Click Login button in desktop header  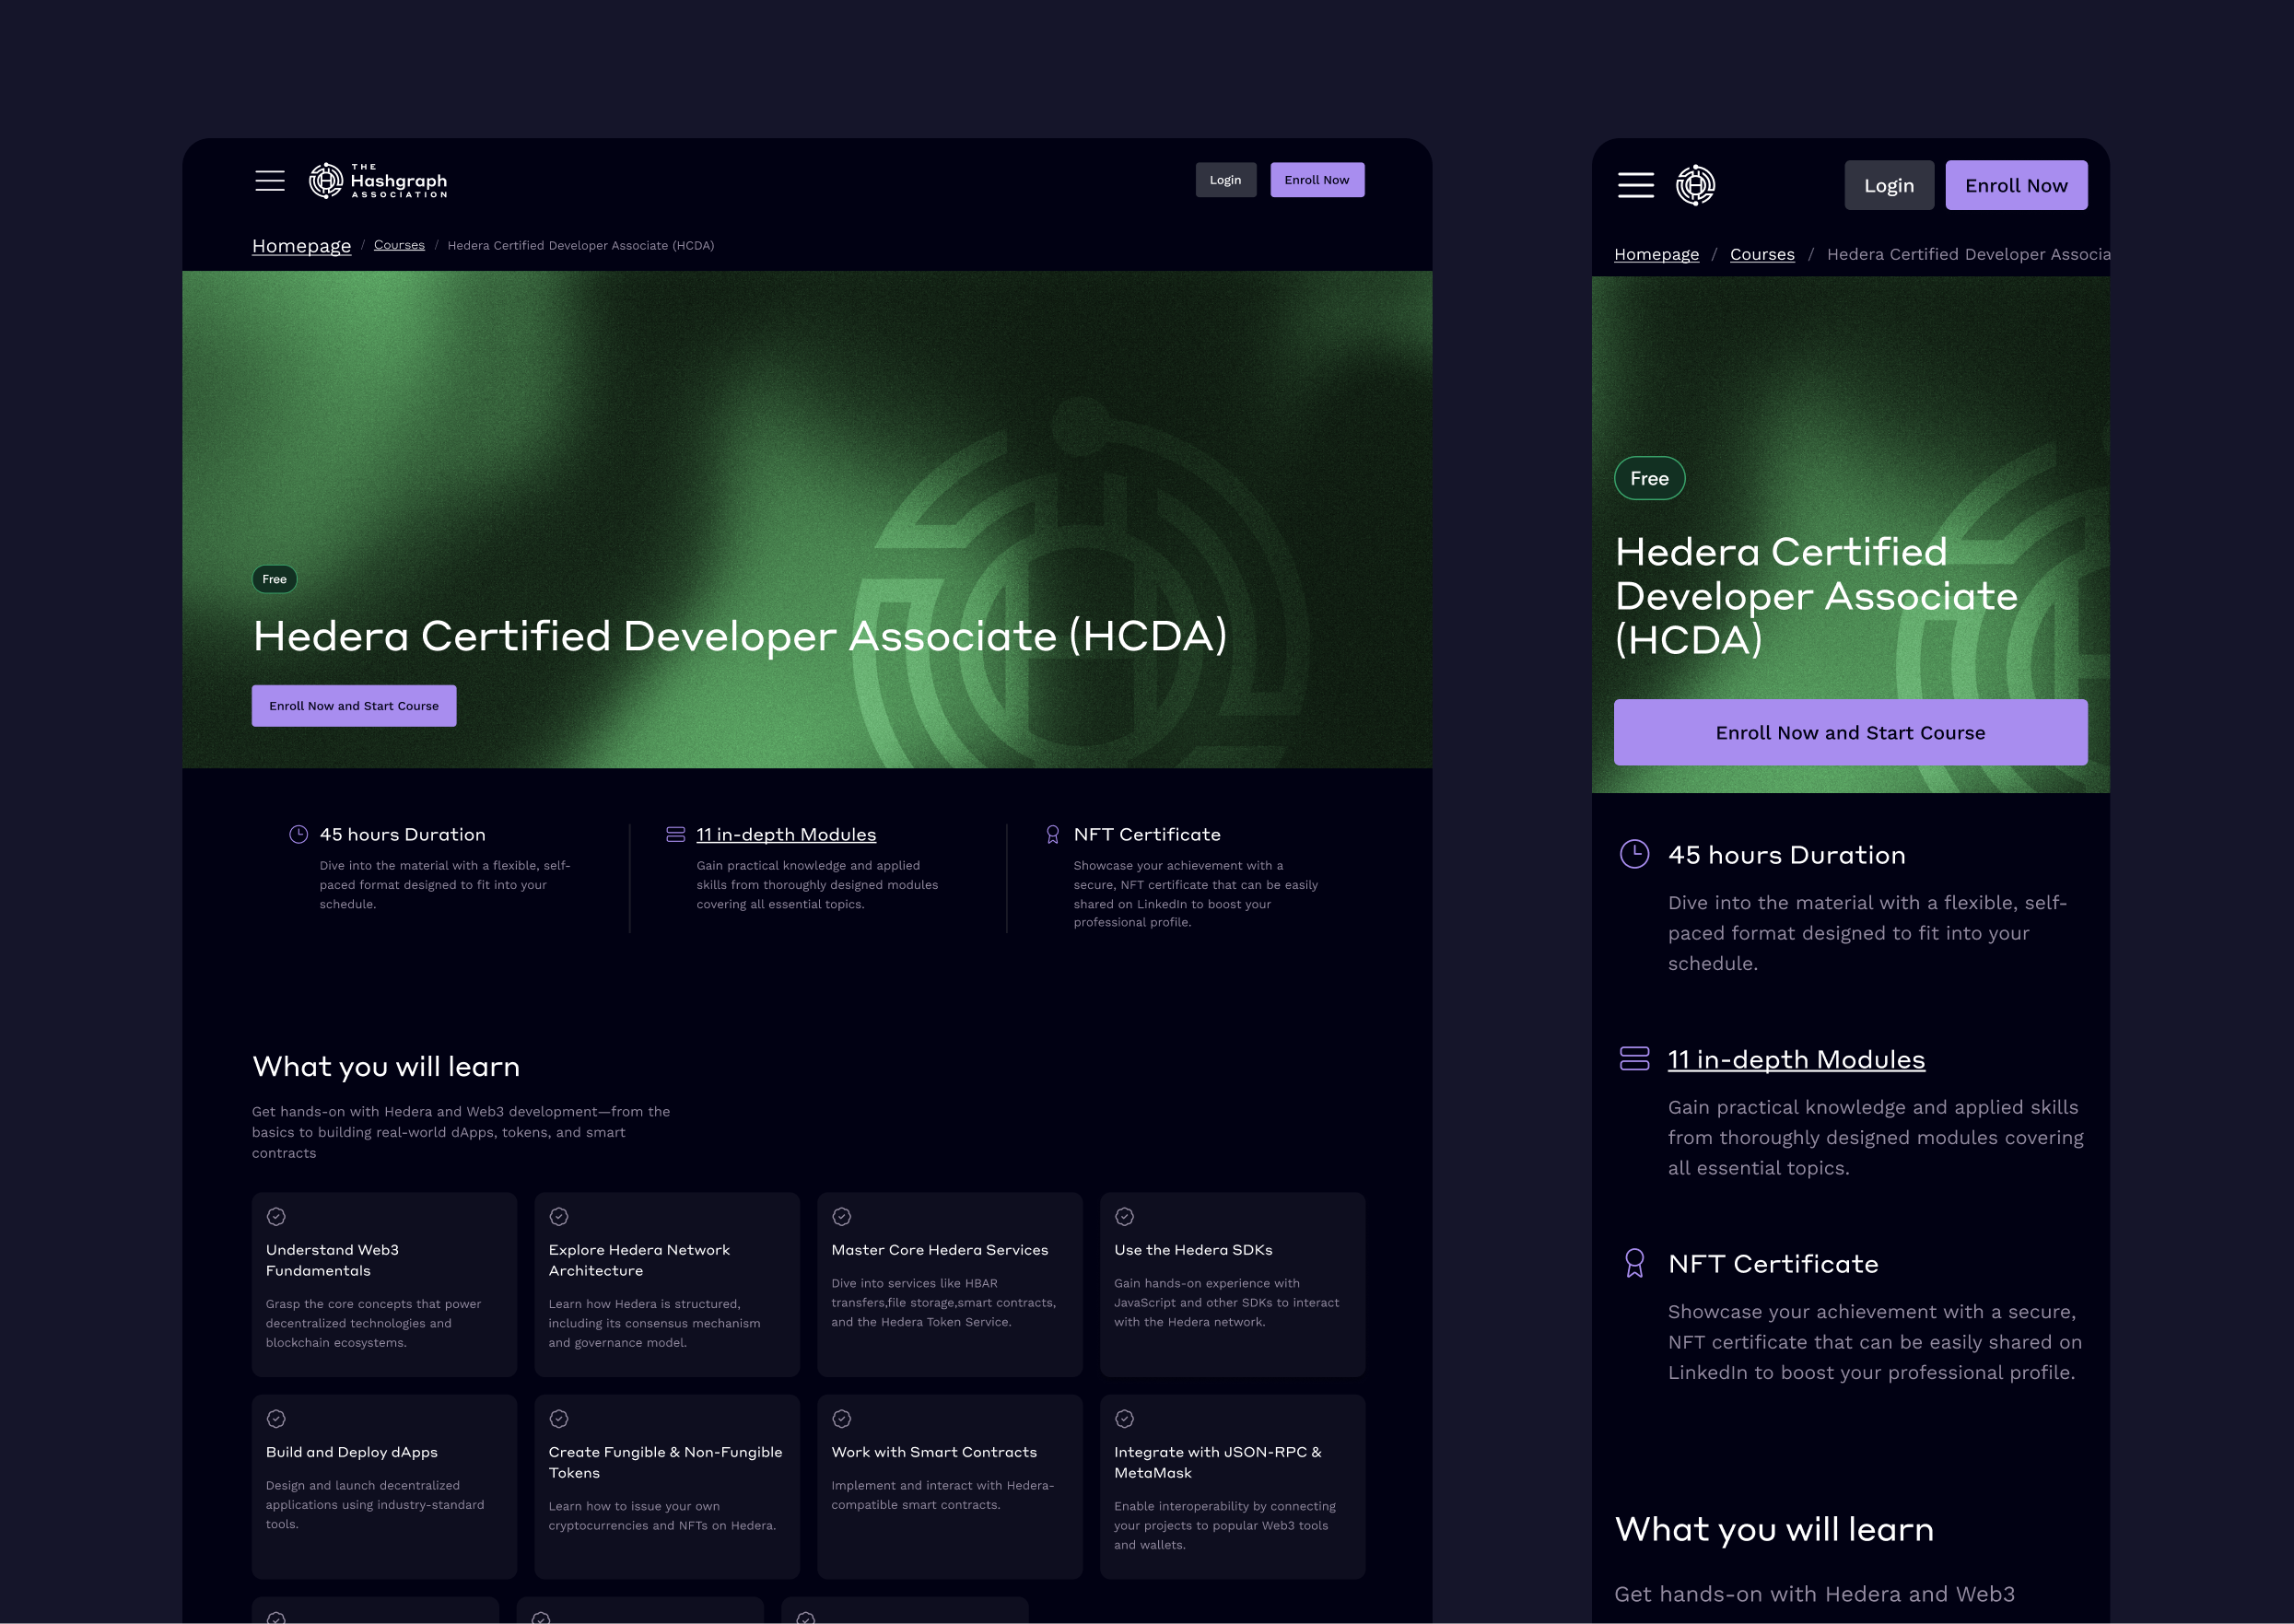[x=1225, y=180]
